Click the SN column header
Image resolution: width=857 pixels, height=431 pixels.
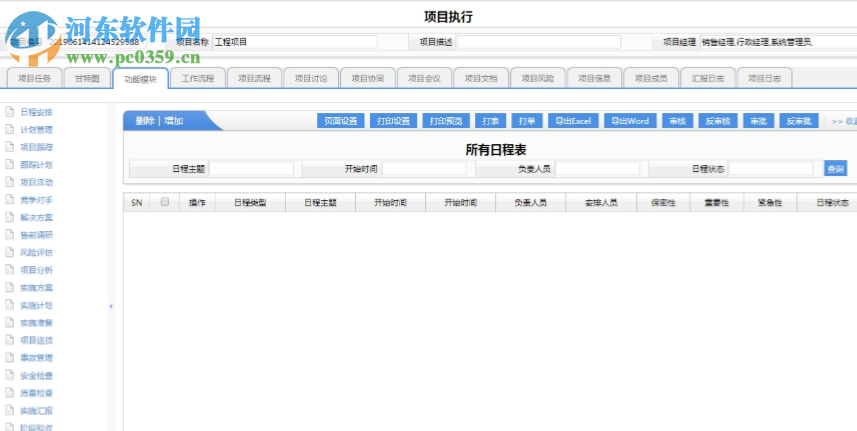tap(137, 203)
